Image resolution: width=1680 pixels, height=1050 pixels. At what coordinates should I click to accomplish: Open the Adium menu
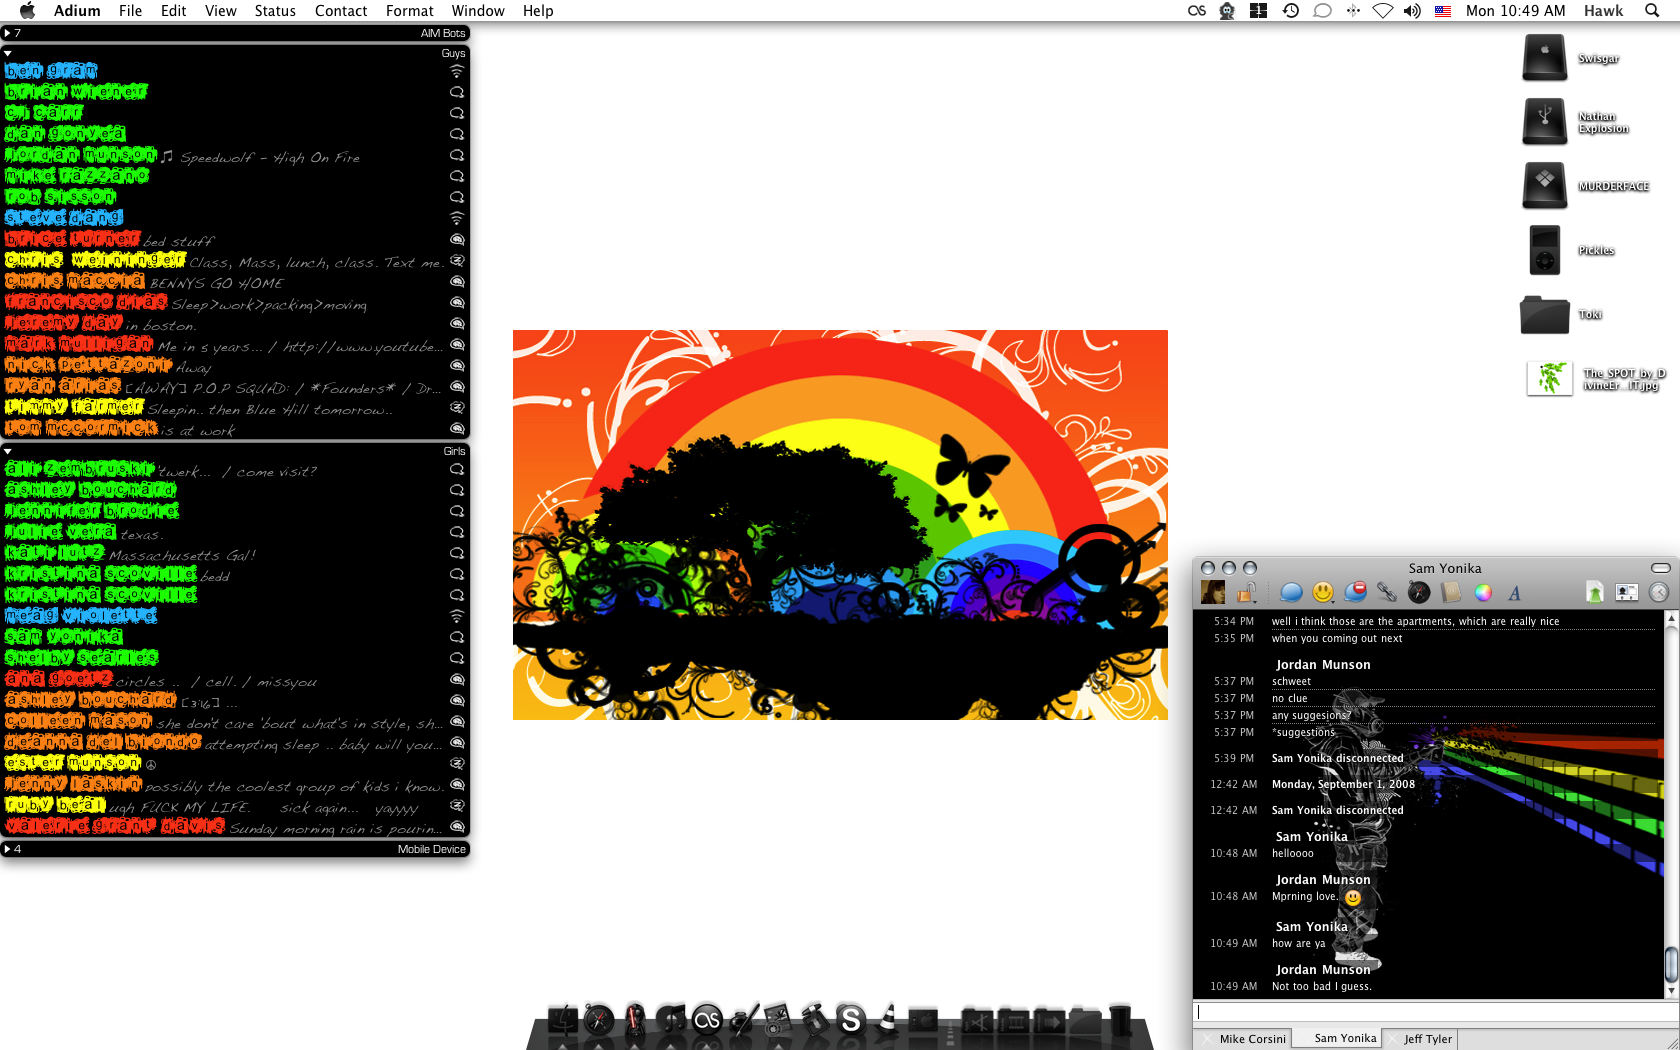pyautogui.click(x=77, y=11)
